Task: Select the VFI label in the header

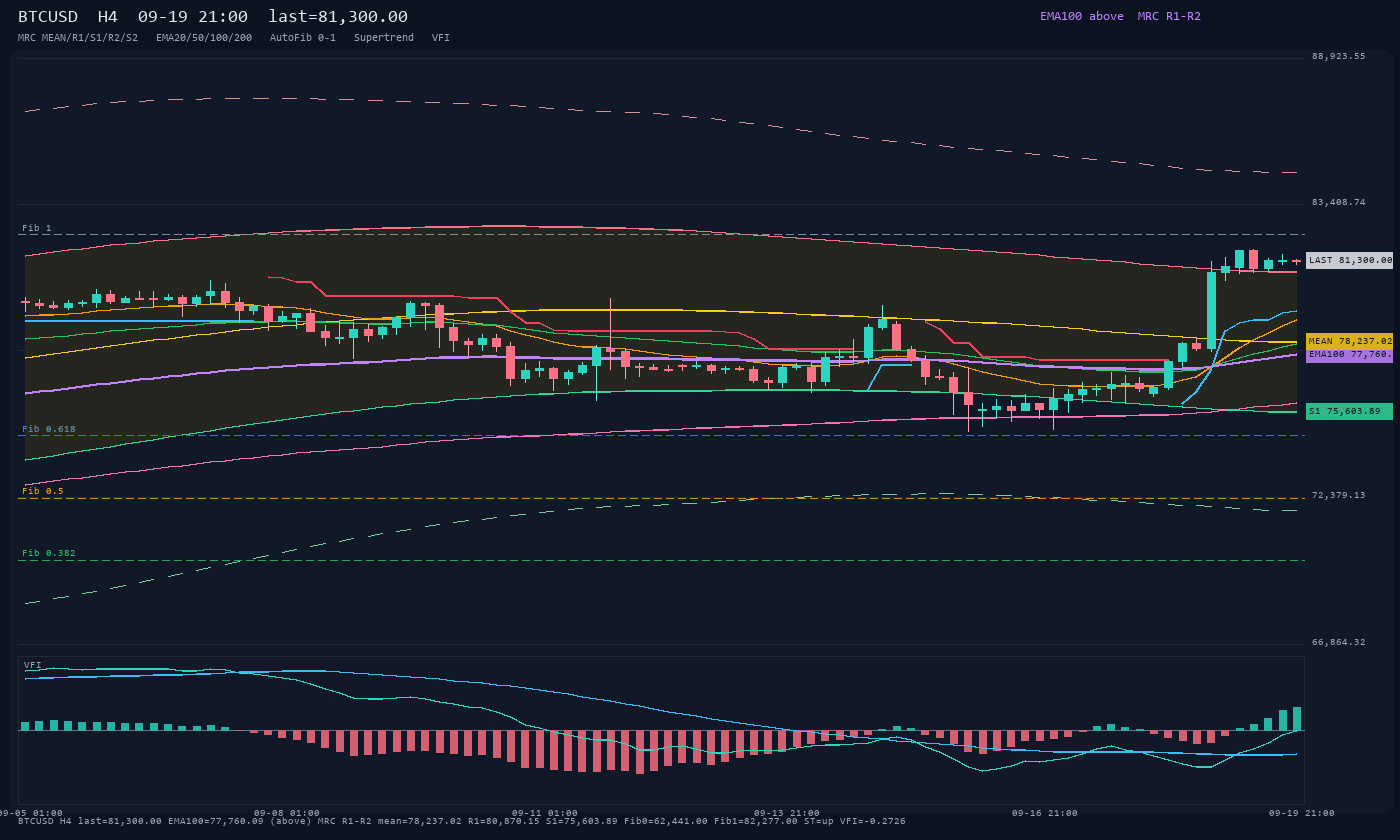Action: (441, 38)
